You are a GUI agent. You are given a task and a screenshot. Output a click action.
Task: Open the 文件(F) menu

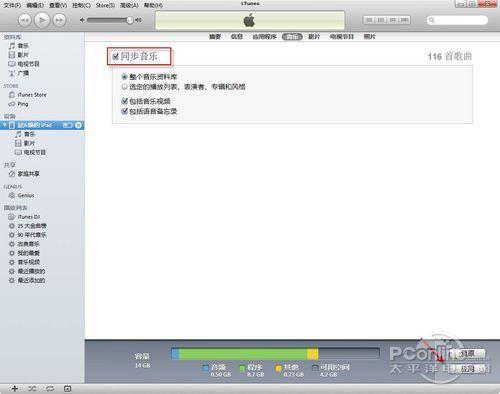point(12,5)
